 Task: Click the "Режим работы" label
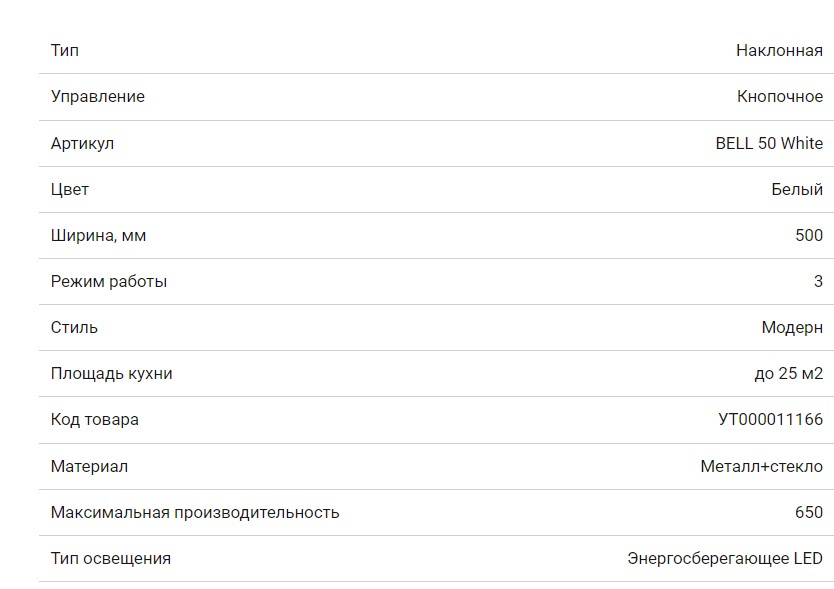(109, 281)
